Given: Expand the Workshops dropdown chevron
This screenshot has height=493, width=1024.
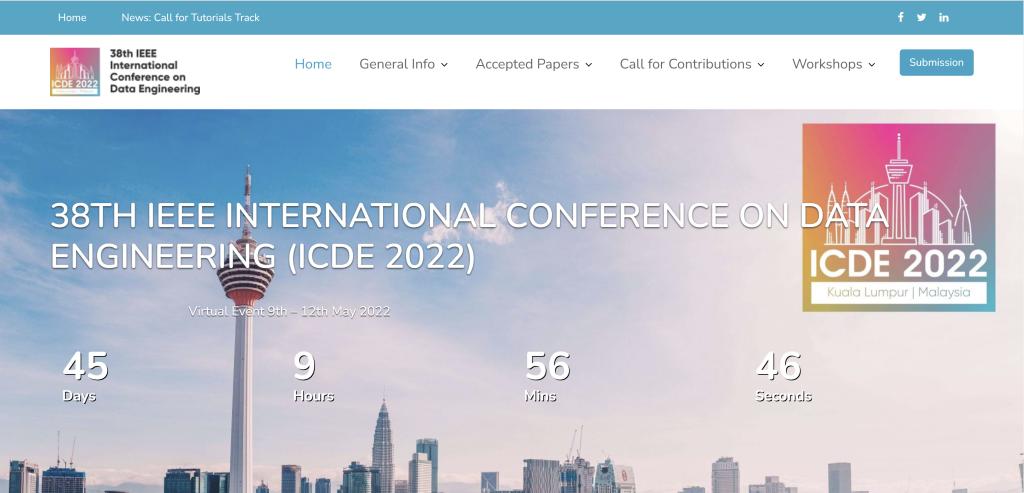Looking at the screenshot, I should (x=872, y=65).
